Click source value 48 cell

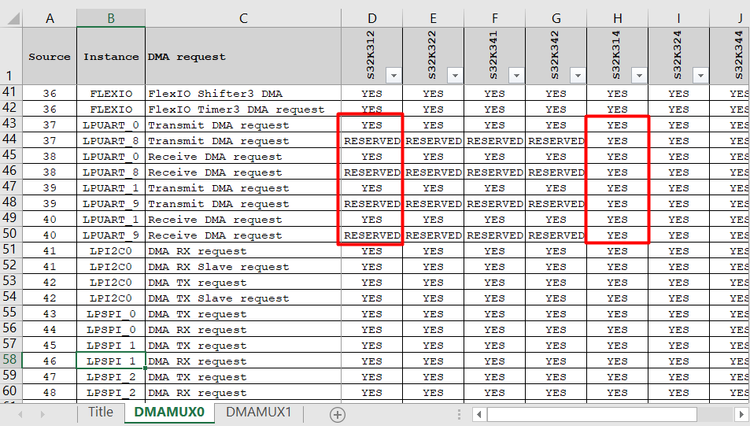pos(49,393)
